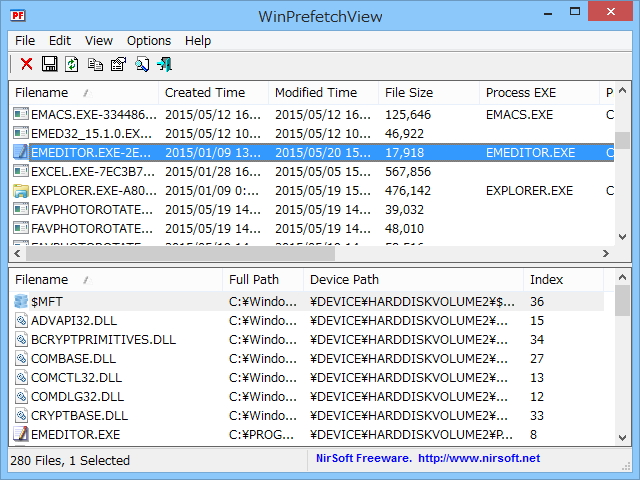This screenshot has width=640, height=480.
Task: Select CRYPTBASE.DLL file name
Action: 80,416
